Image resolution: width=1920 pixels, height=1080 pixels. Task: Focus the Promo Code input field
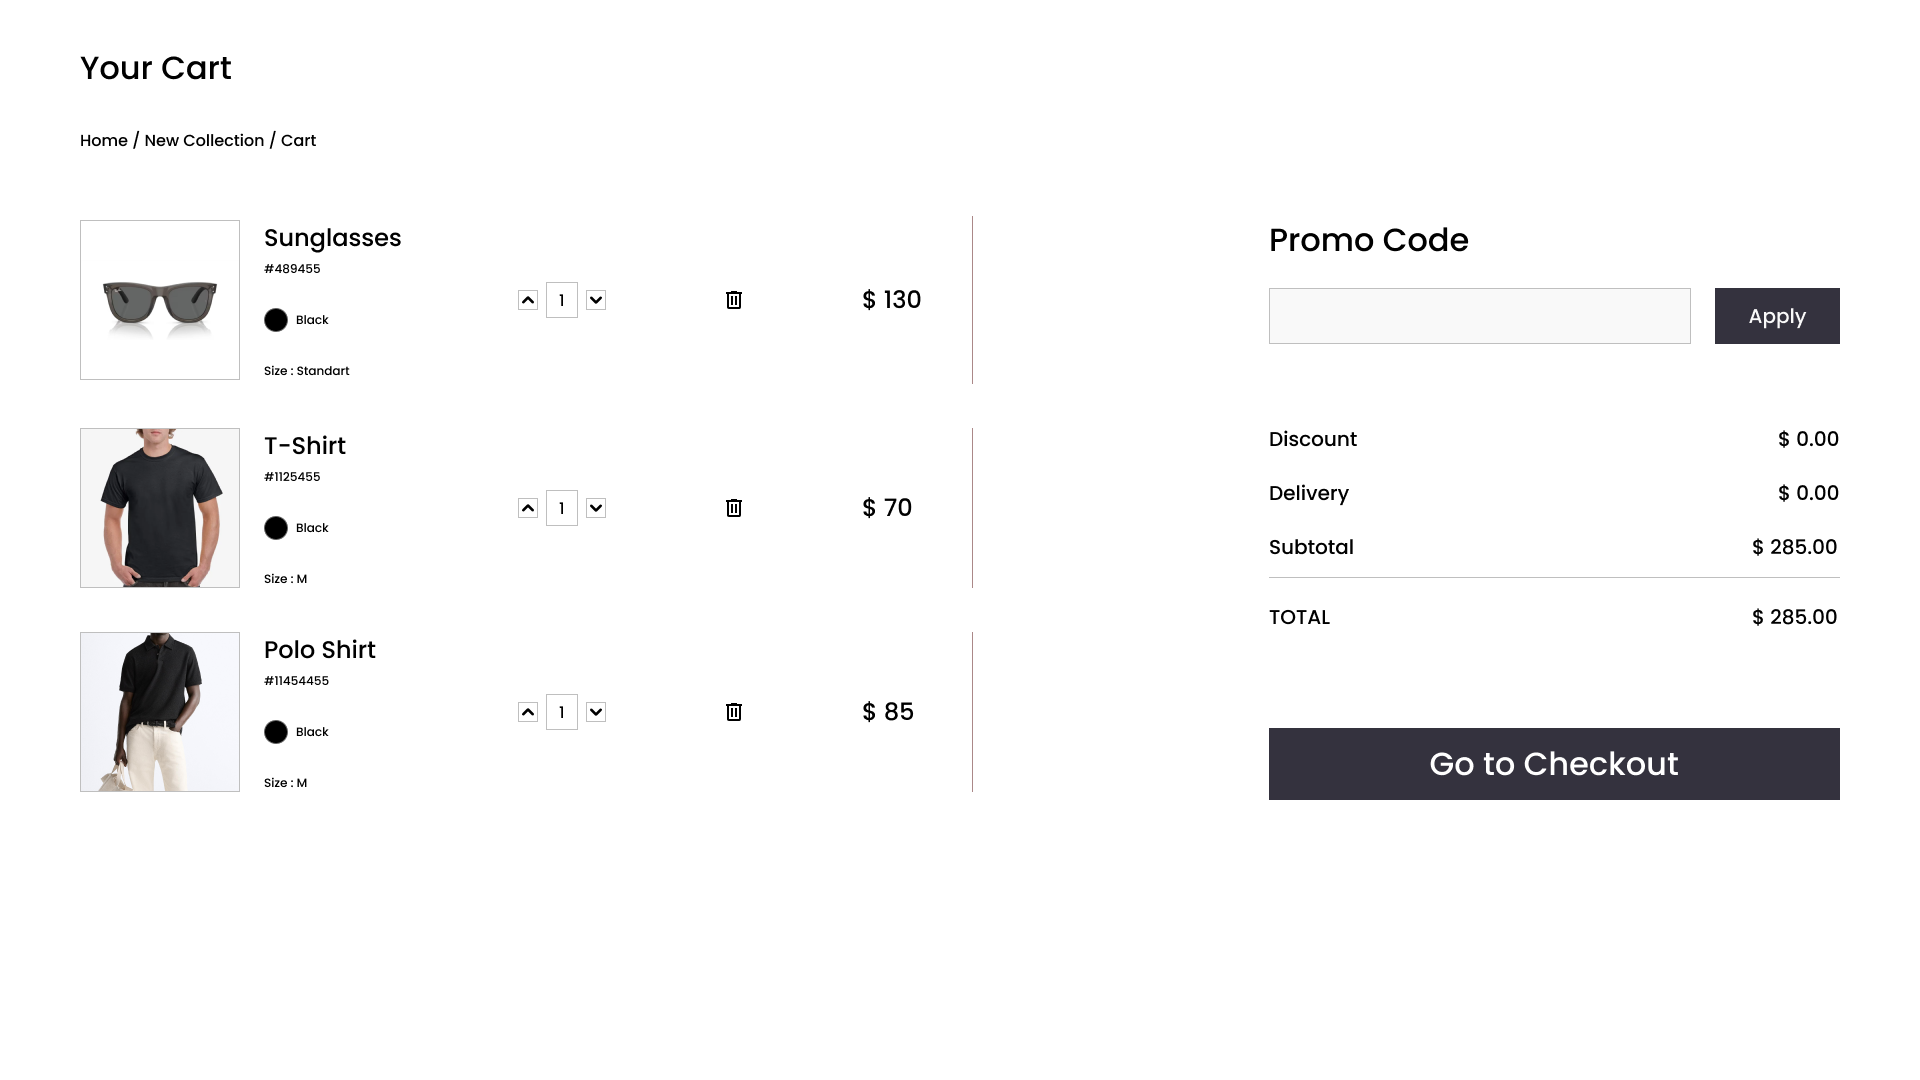tap(1479, 316)
